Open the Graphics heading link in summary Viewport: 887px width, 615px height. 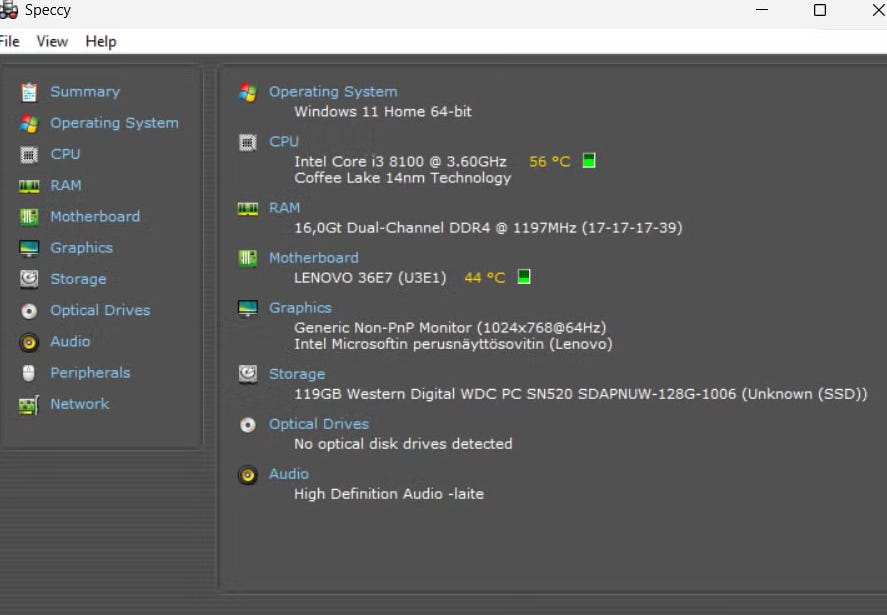[300, 308]
